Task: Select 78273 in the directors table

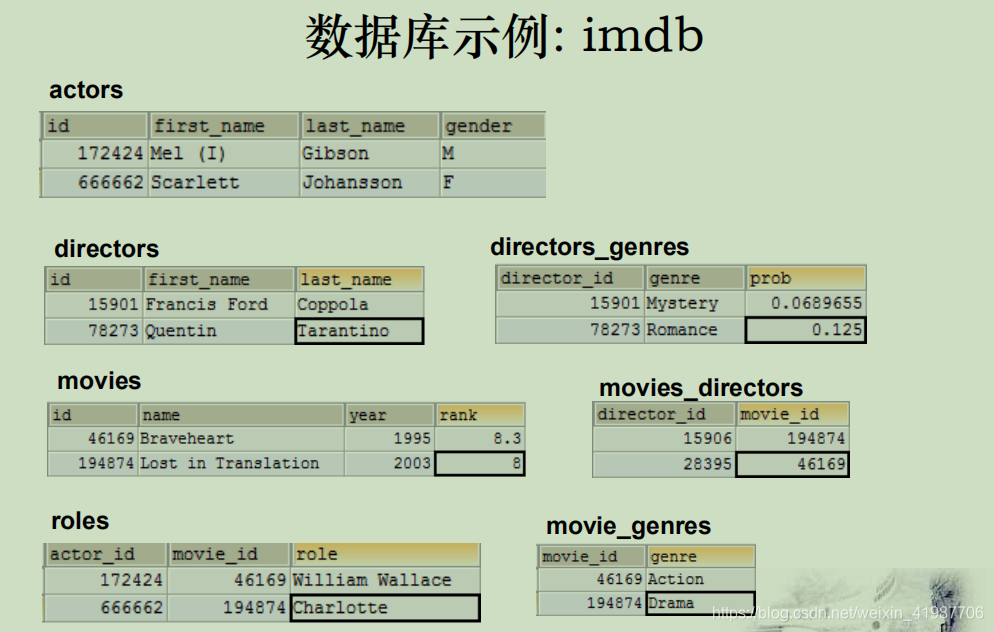Action: tap(94, 331)
